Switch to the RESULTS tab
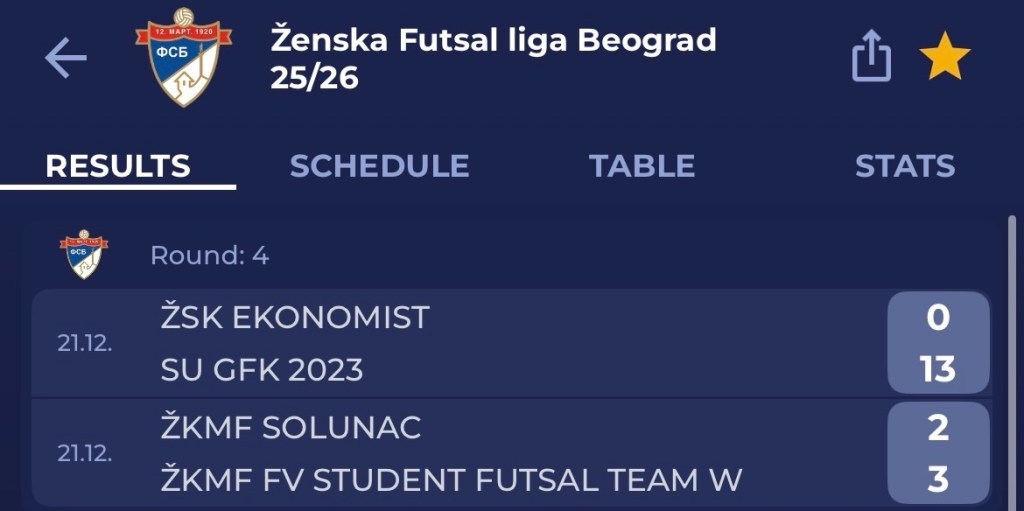 tap(118, 166)
